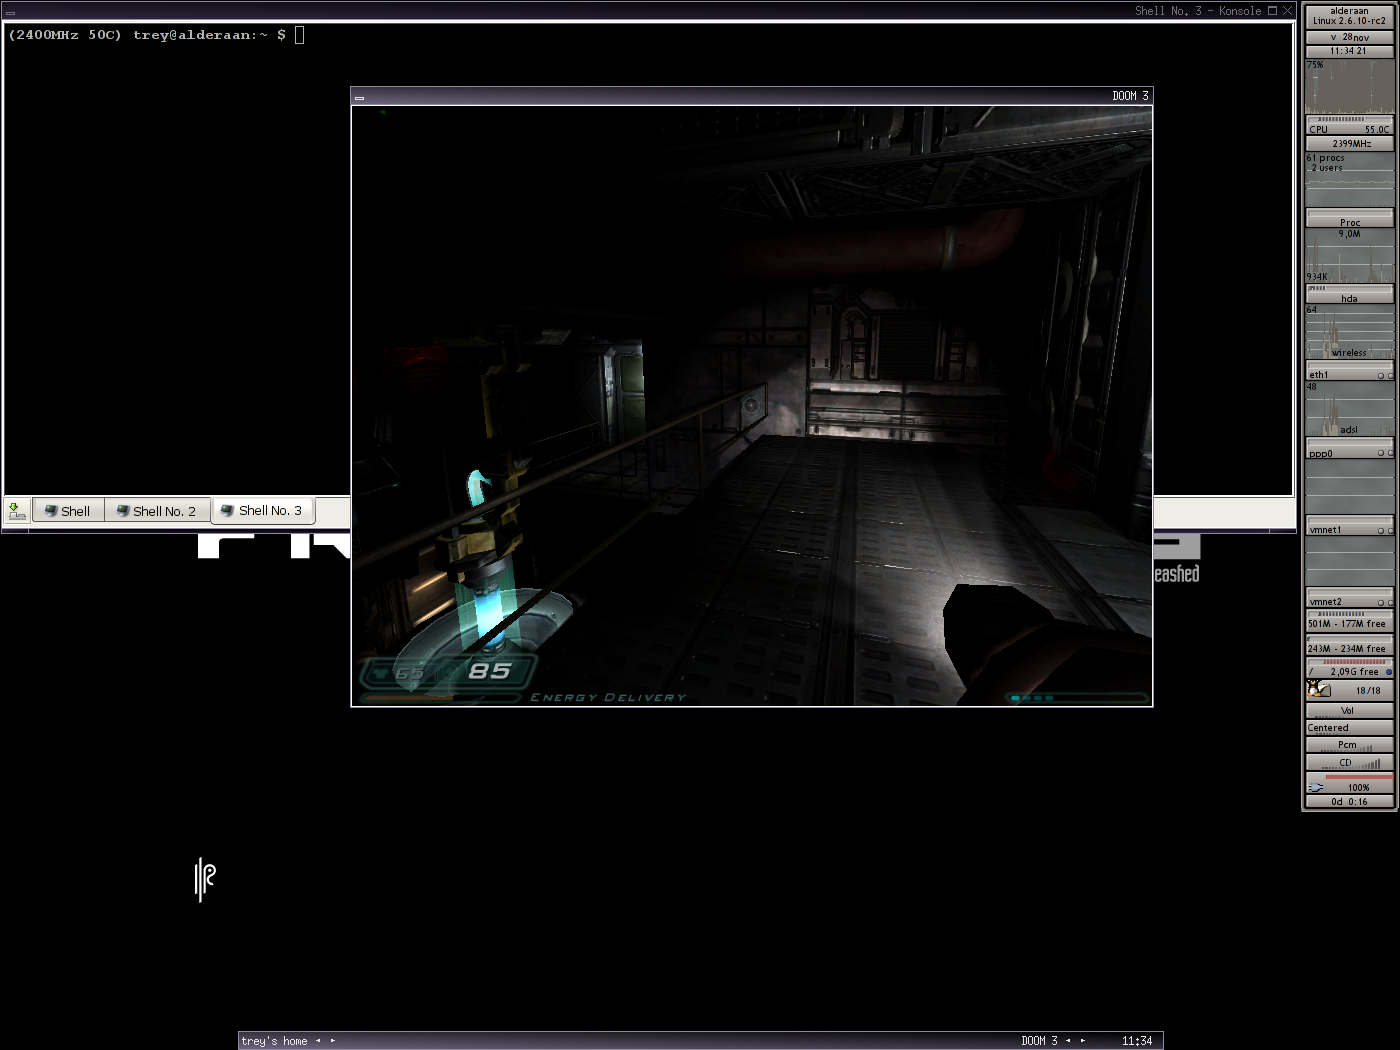This screenshot has height=1050, width=1400.
Task: Click the AC power plug battery icon
Action: click(1317, 787)
